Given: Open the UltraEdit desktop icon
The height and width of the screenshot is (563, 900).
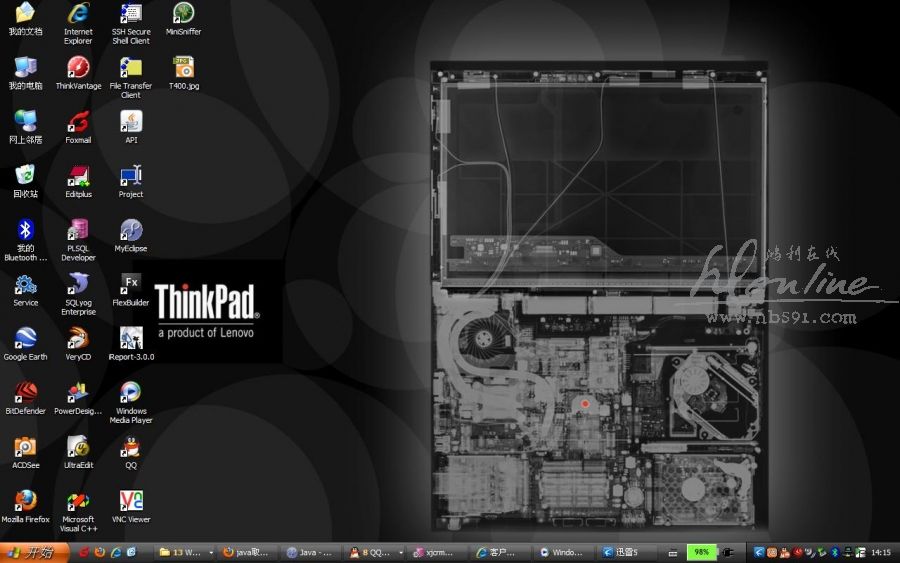Looking at the screenshot, I should (78, 448).
